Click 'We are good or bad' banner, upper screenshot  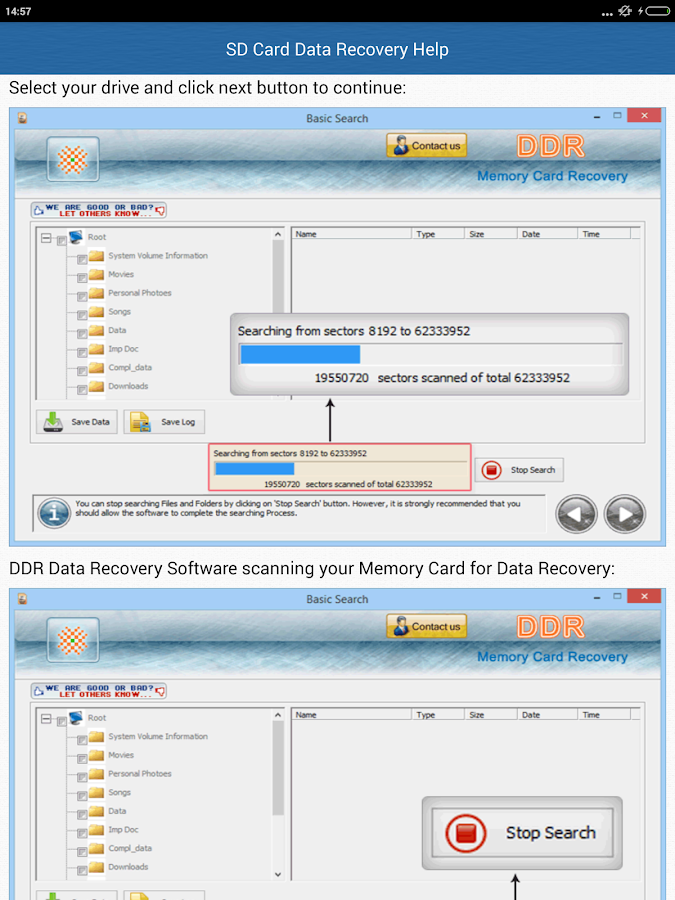(x=99, y=210)
